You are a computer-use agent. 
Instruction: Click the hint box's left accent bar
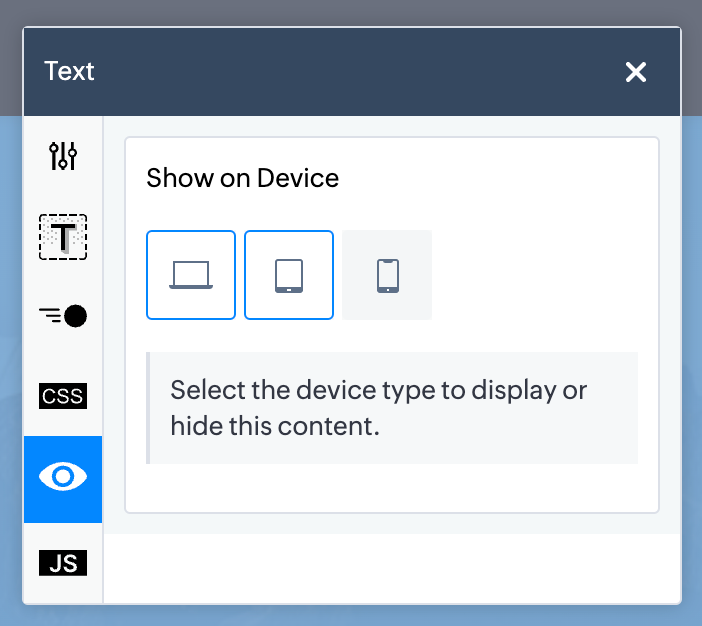pyautogui.click(x=148, y=408)
